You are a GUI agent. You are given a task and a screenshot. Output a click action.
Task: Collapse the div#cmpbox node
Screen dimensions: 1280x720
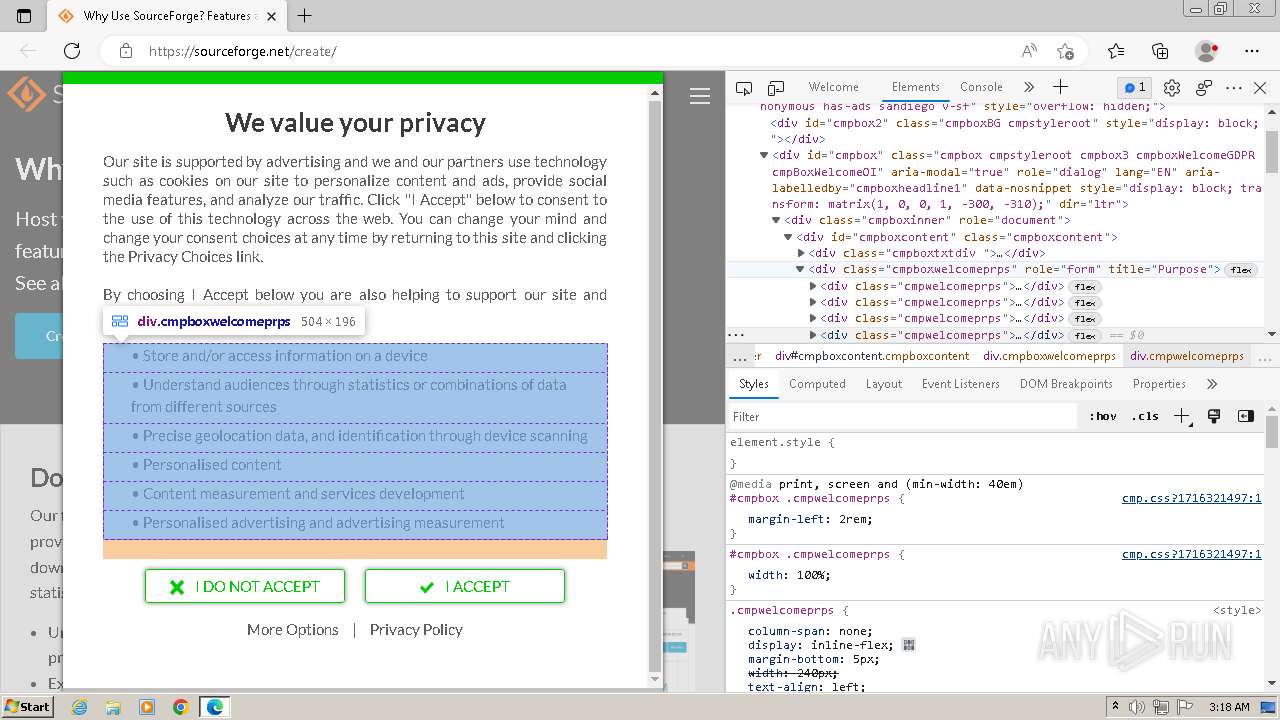764,155
